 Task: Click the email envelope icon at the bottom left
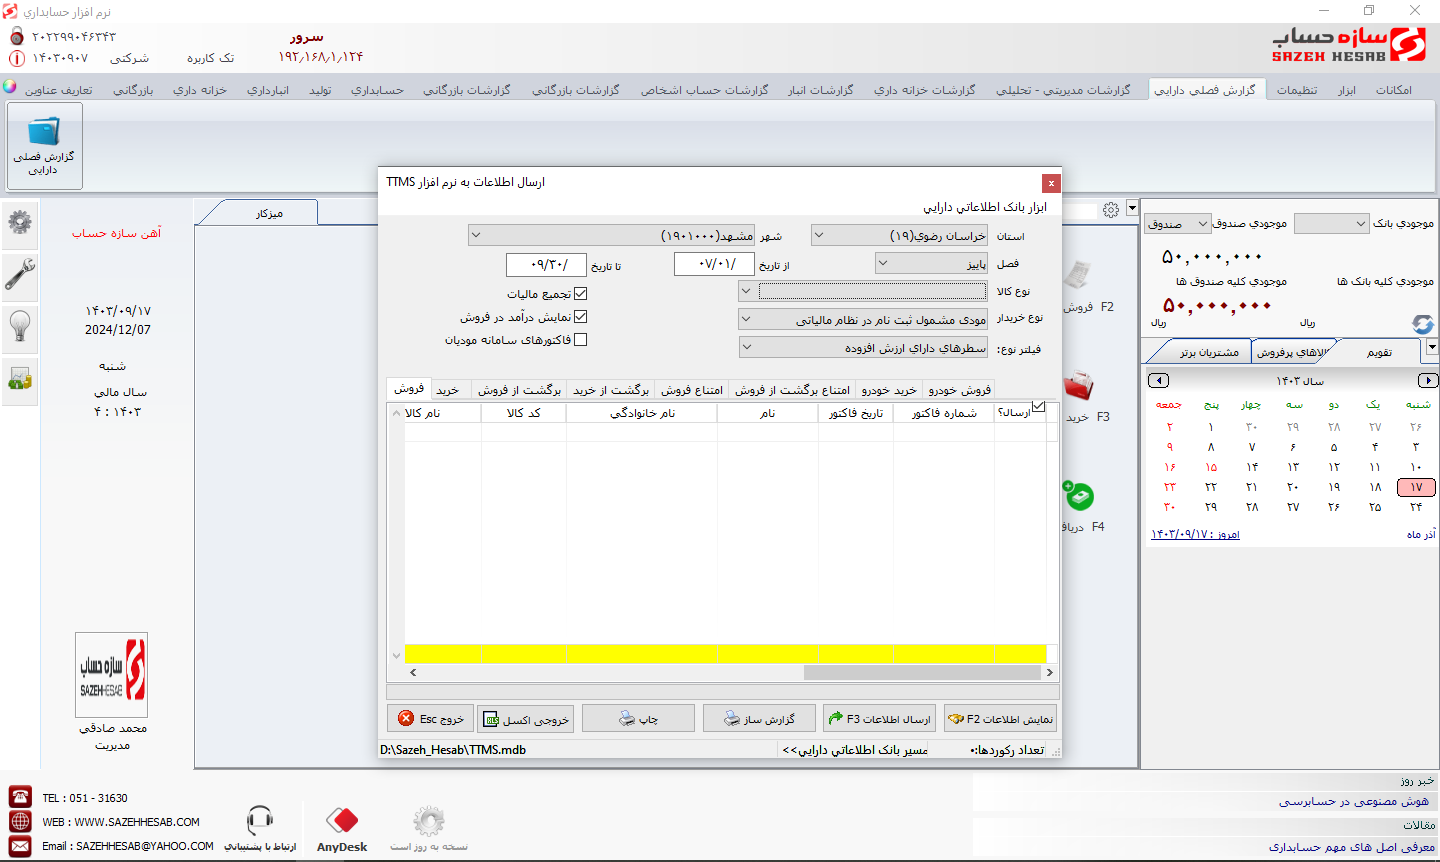click(20, 846)
